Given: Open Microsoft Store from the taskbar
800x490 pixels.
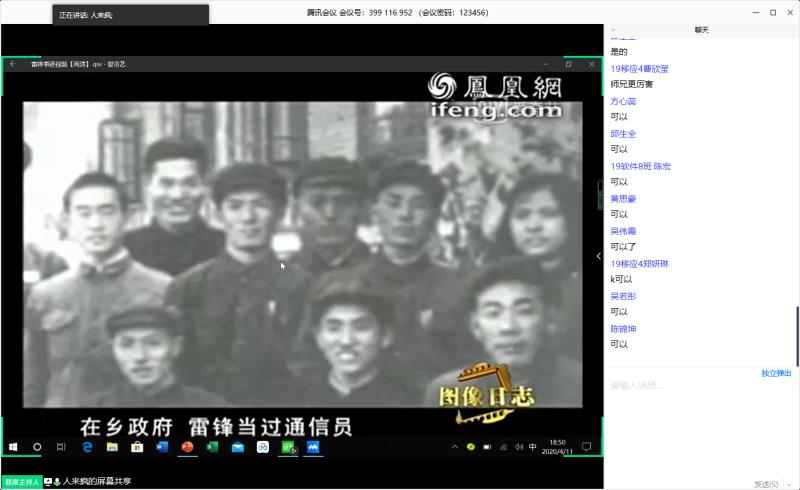Looking at the screenshot, I should pos(137,447).
